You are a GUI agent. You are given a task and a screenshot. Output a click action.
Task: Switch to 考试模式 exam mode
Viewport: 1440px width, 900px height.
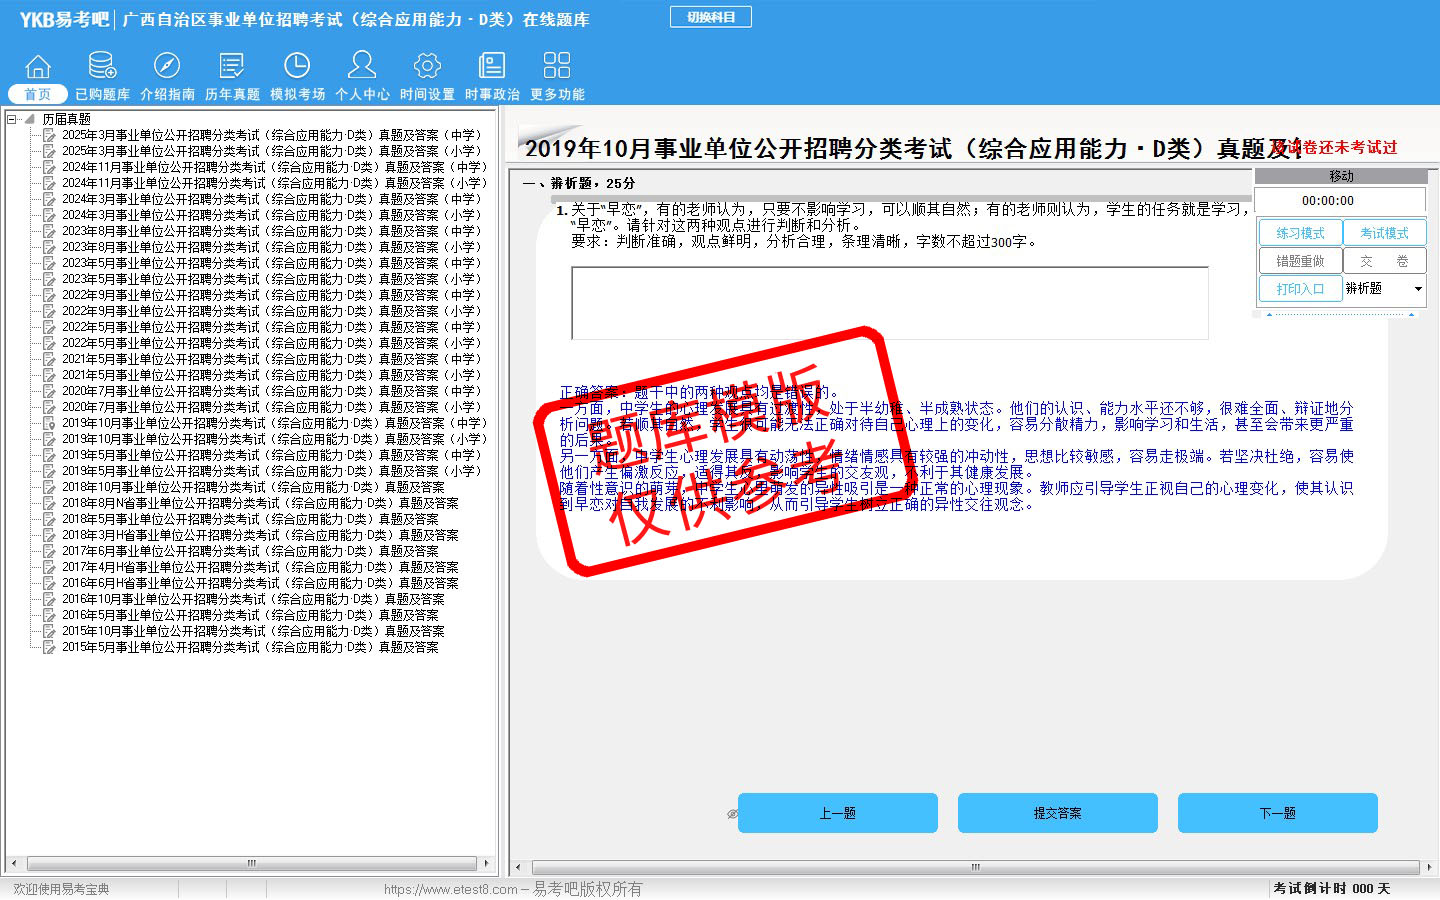click(x=1384, y=233)
